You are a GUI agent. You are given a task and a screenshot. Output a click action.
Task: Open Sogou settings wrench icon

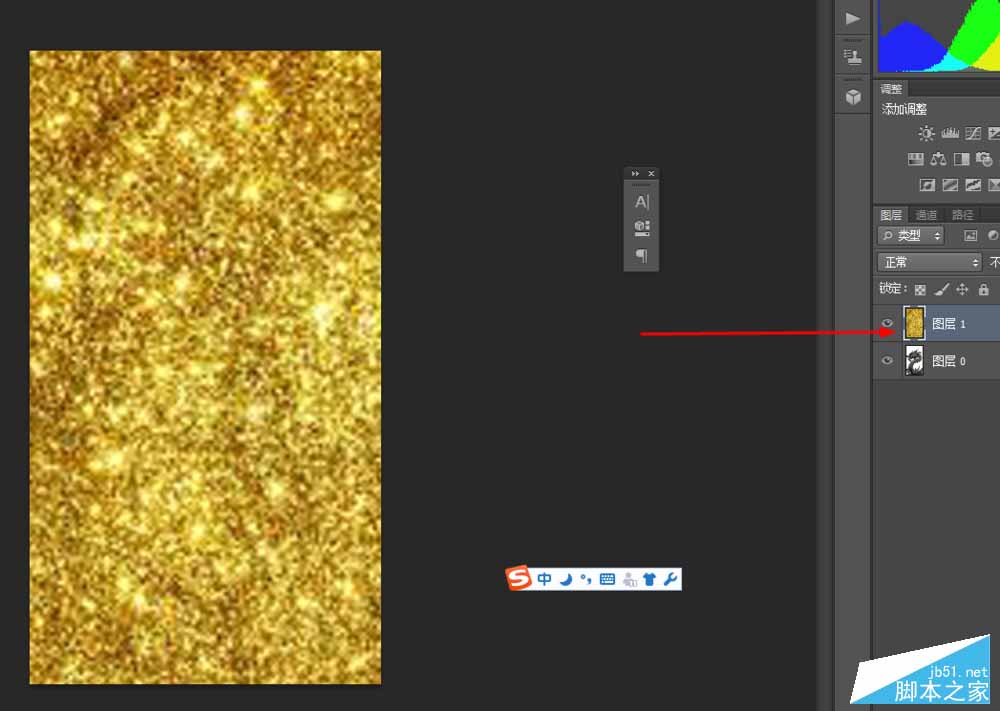[x=670, y=579]
